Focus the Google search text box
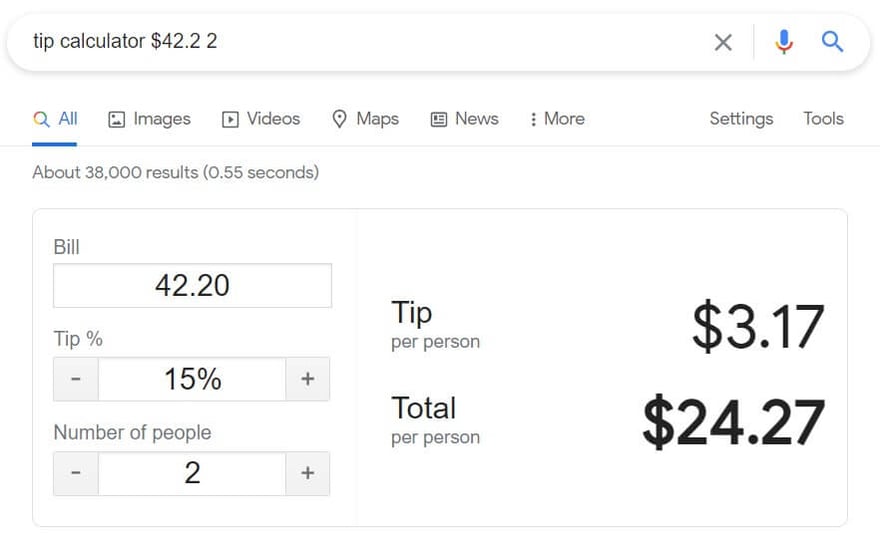880x538 pixels. click(x=360, y=42)
